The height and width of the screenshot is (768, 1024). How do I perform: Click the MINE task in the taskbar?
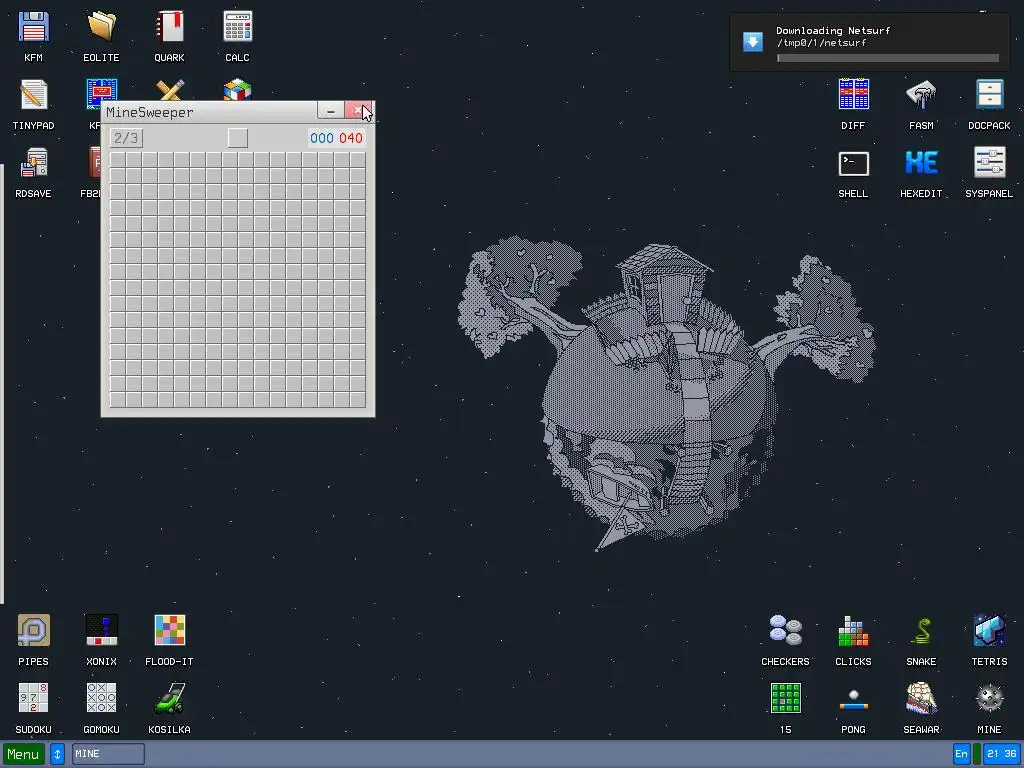click(108, 754)
